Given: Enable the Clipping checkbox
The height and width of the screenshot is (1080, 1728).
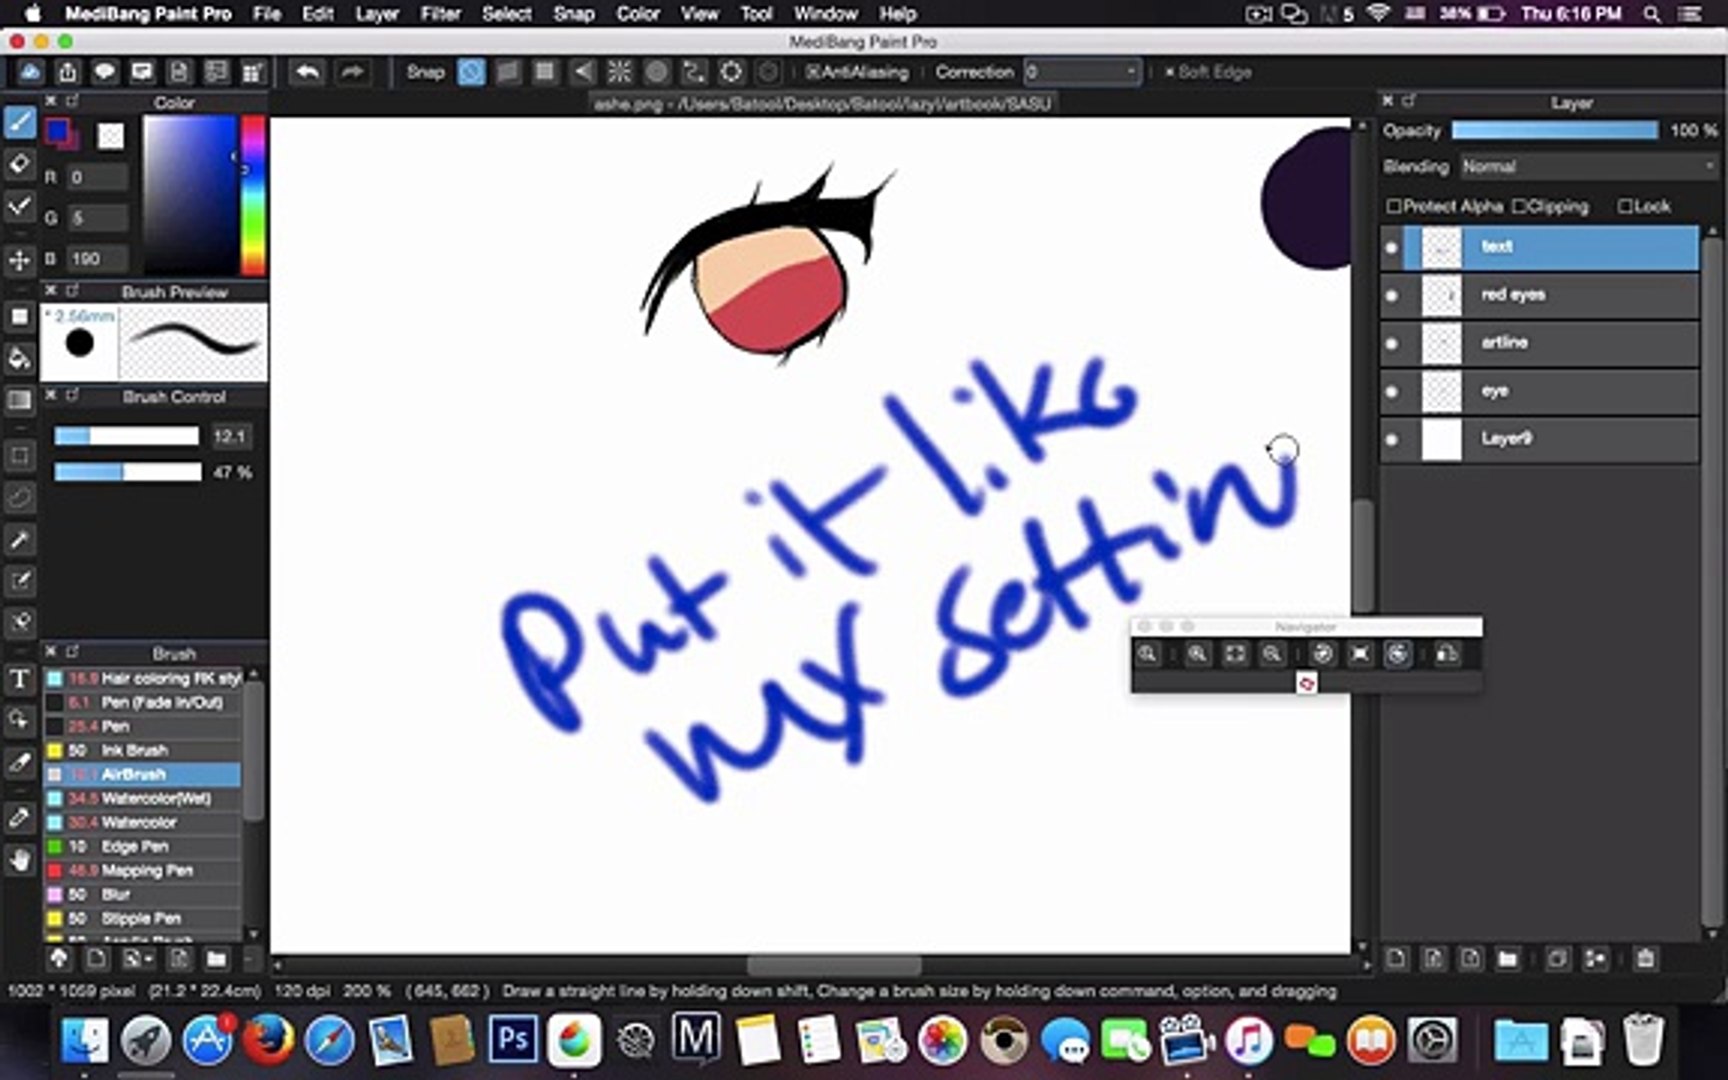Looking at the screenshot, I should [x=1519, y=206].
